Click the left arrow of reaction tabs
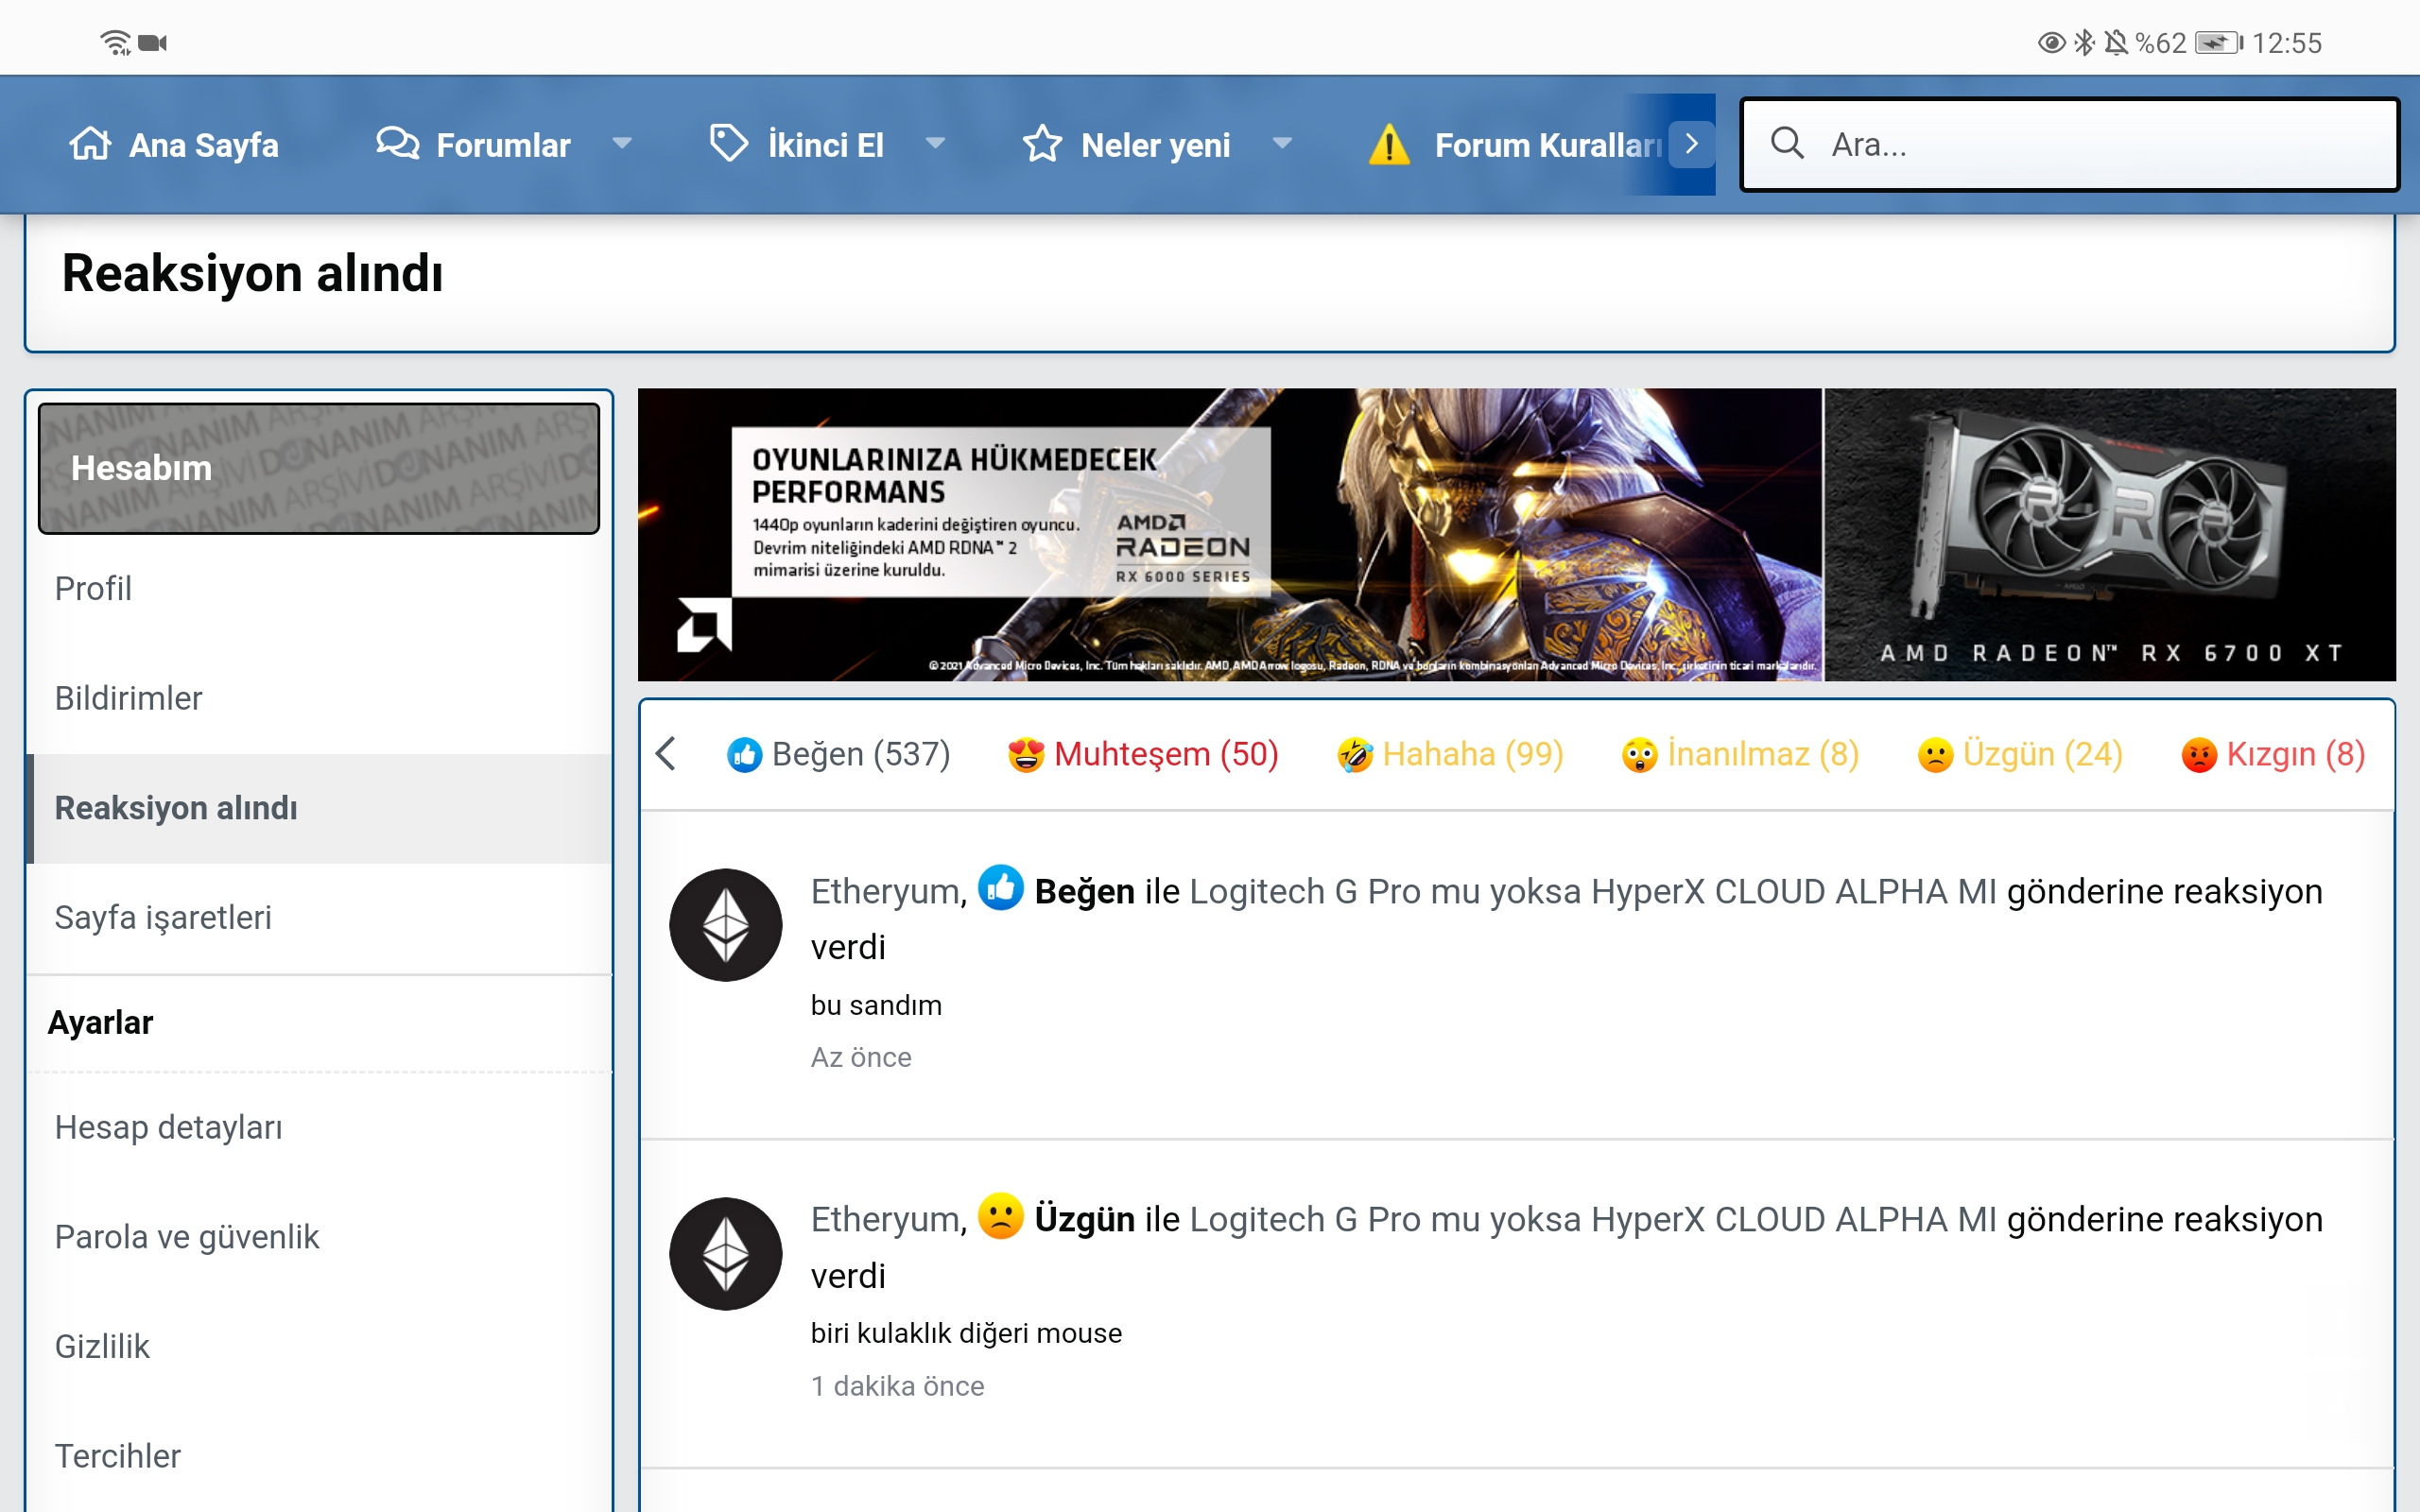This screenshot has width=2420, height=1512. pos(666,754)
